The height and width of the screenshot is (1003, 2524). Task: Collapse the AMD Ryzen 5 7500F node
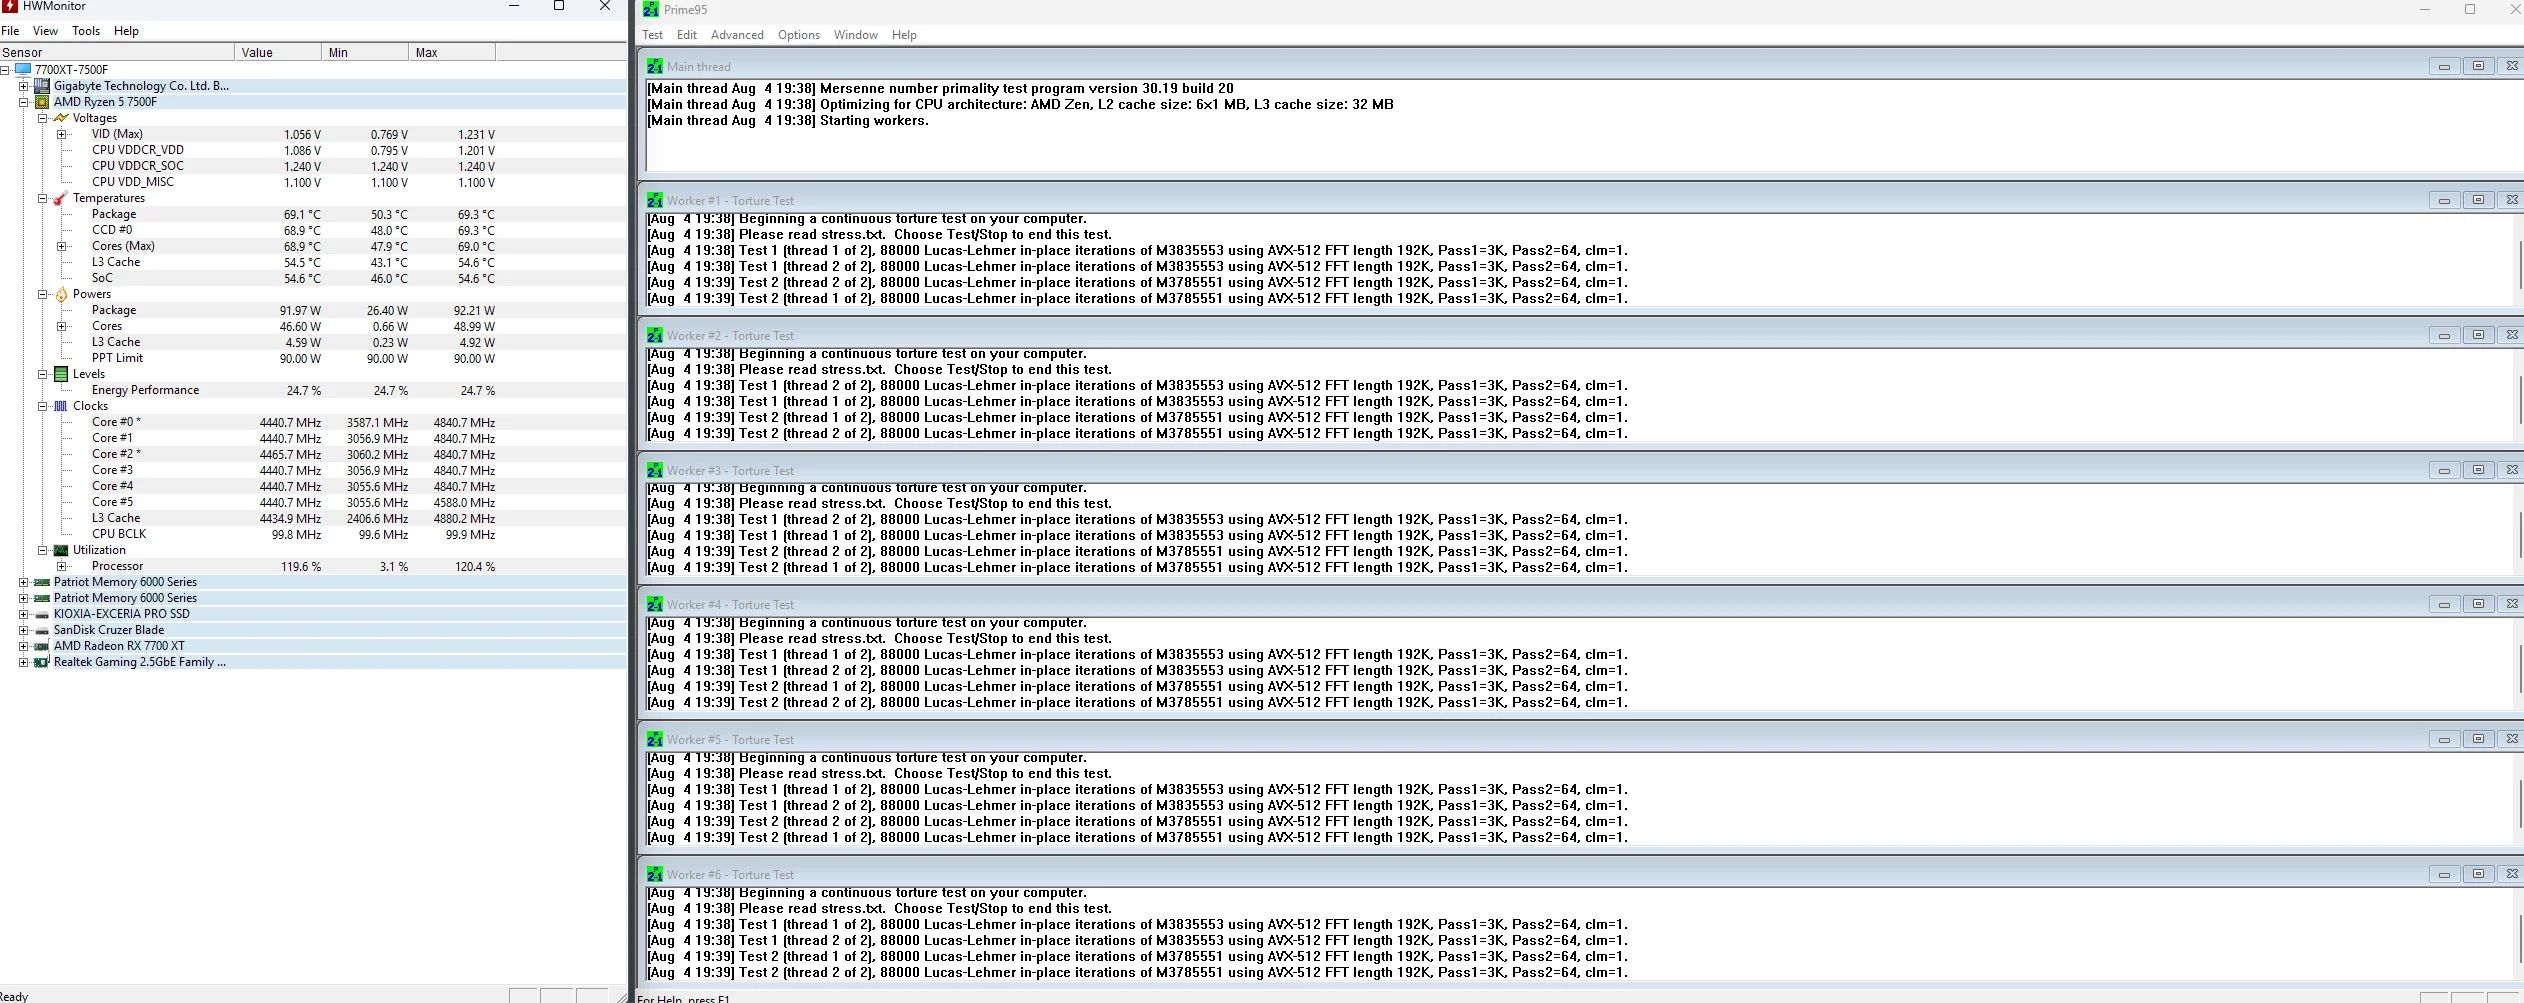coord(24,102)
